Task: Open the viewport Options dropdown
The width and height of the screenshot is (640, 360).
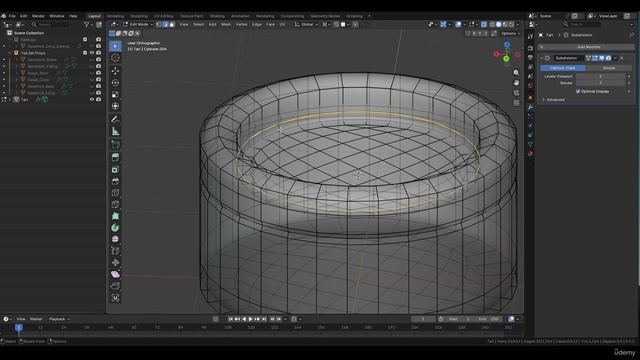Action: (x=511, y=33)
